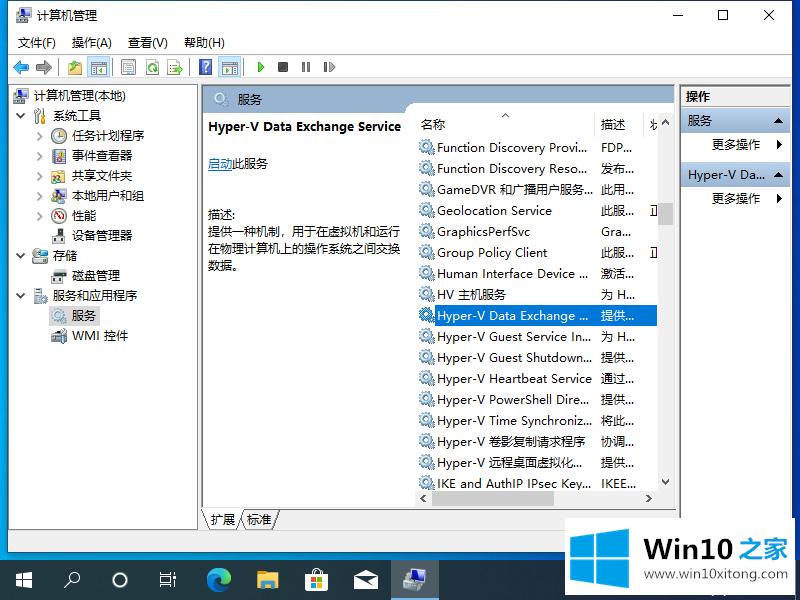The height and width of the screenshot is (600, 800).
Task: Open the 文件(F) menu
Action: click(x=37, y=43)
